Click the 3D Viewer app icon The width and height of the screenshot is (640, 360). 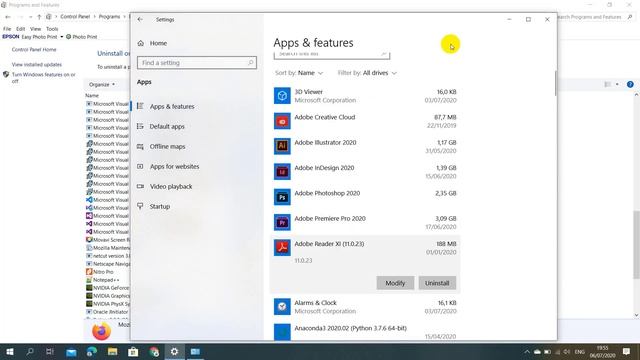(x=282, y=96)
